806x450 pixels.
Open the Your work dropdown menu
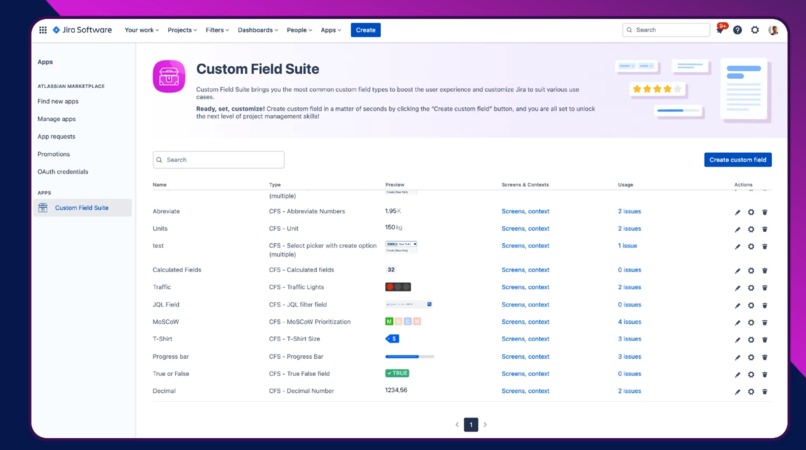(142, 30)
